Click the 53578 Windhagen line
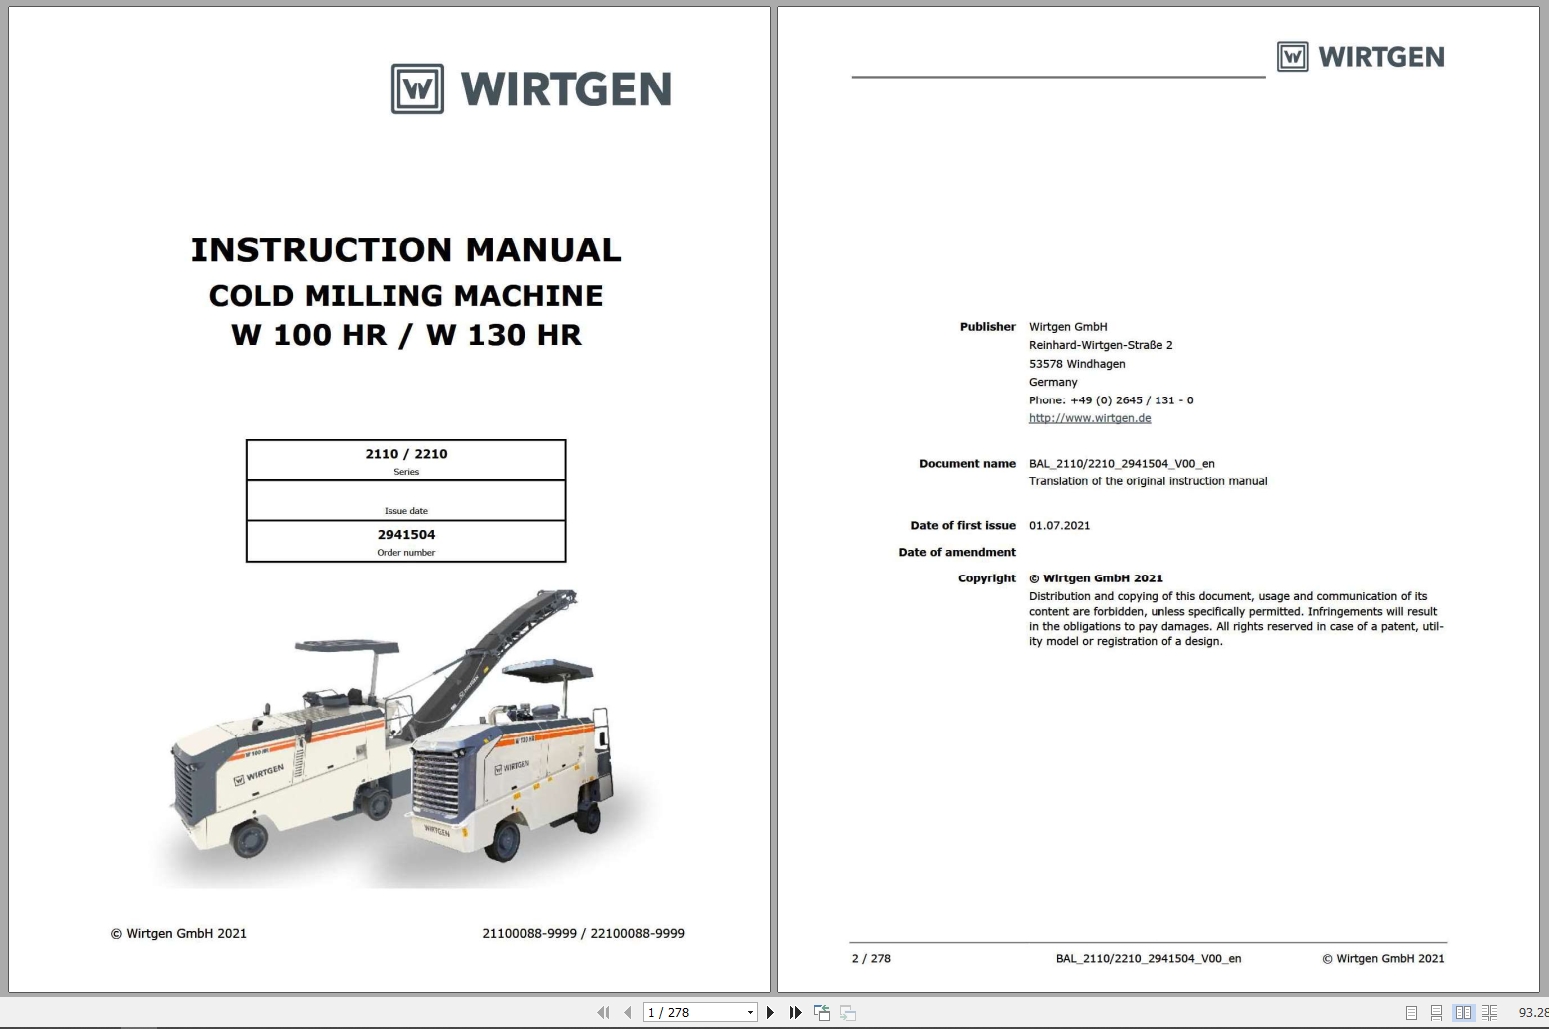Image resolution: width=1549 pixels, height=1029 pixels. [1077, 364]
